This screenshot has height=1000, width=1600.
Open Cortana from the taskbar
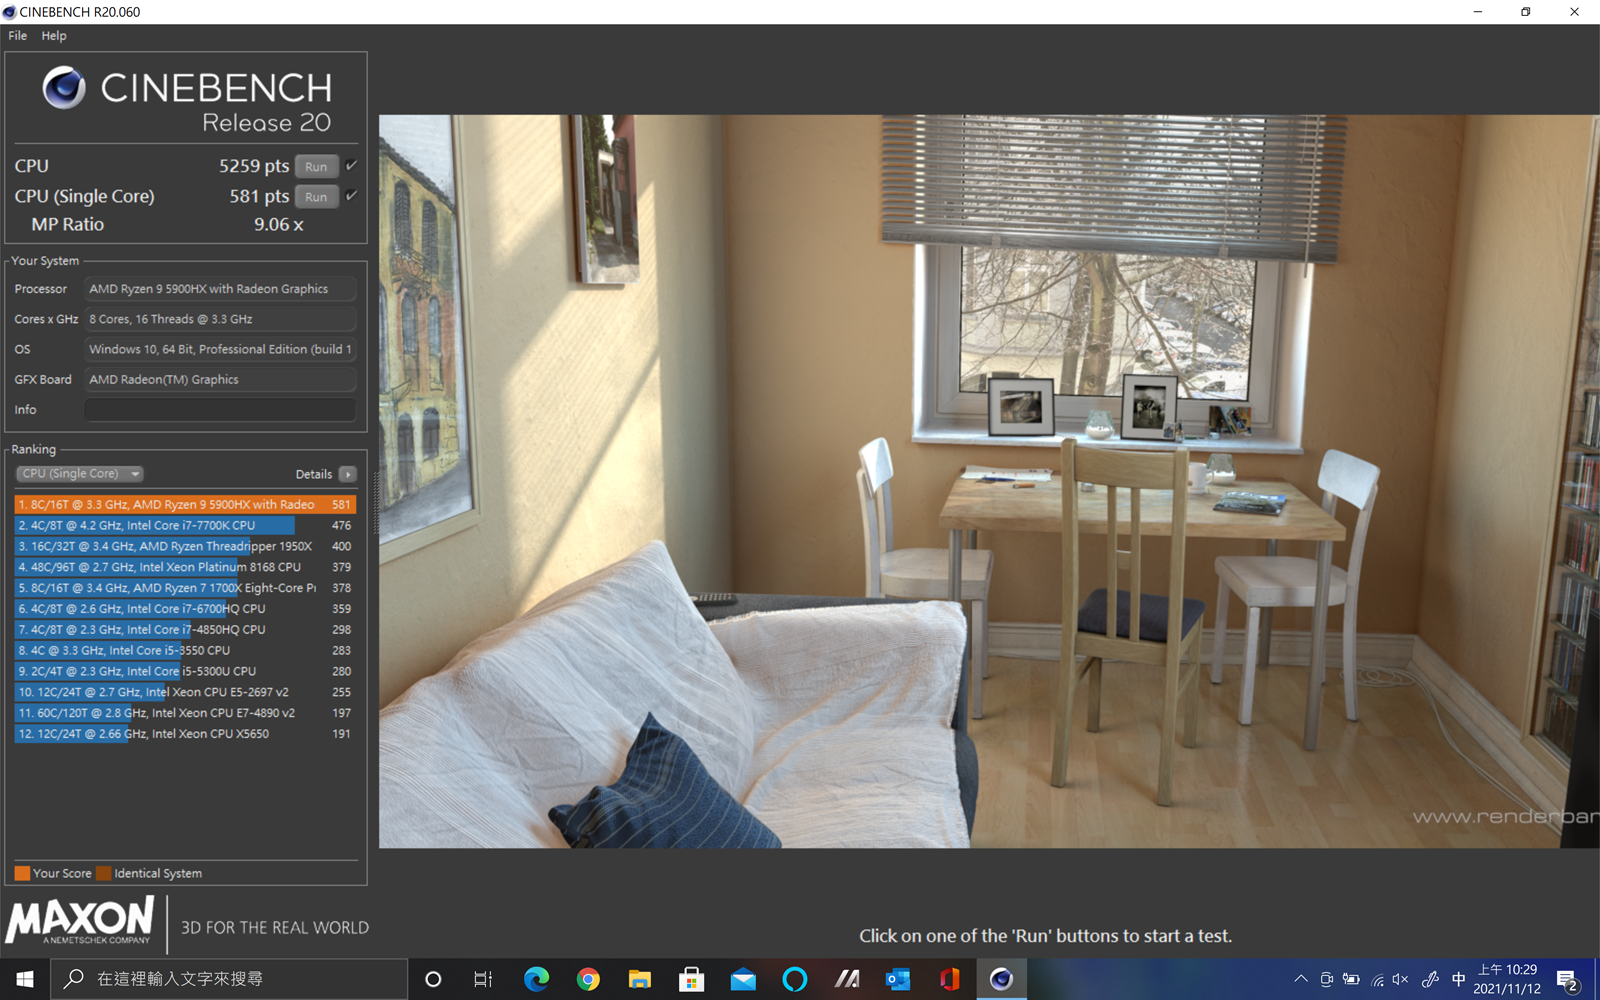coord(433,979)
